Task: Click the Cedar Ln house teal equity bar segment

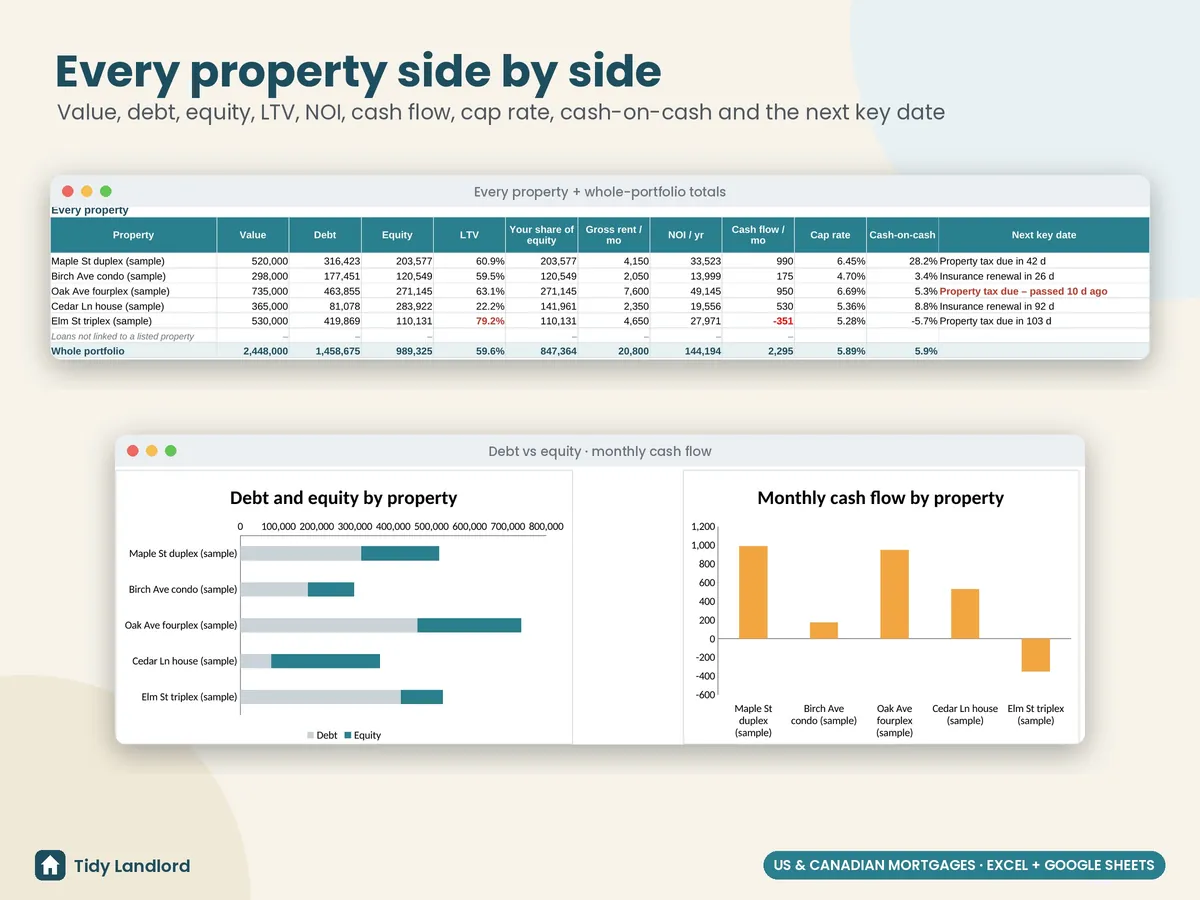Action: point(326,661)
